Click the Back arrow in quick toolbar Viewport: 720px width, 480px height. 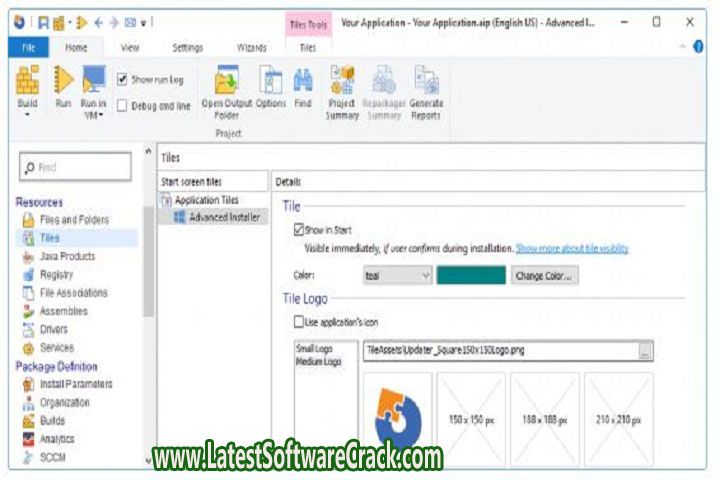[98, 22]
